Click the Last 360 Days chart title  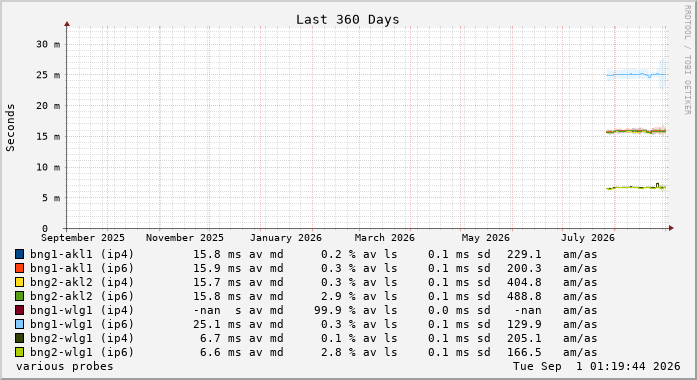pyautogui.click(x=348, y=20)
